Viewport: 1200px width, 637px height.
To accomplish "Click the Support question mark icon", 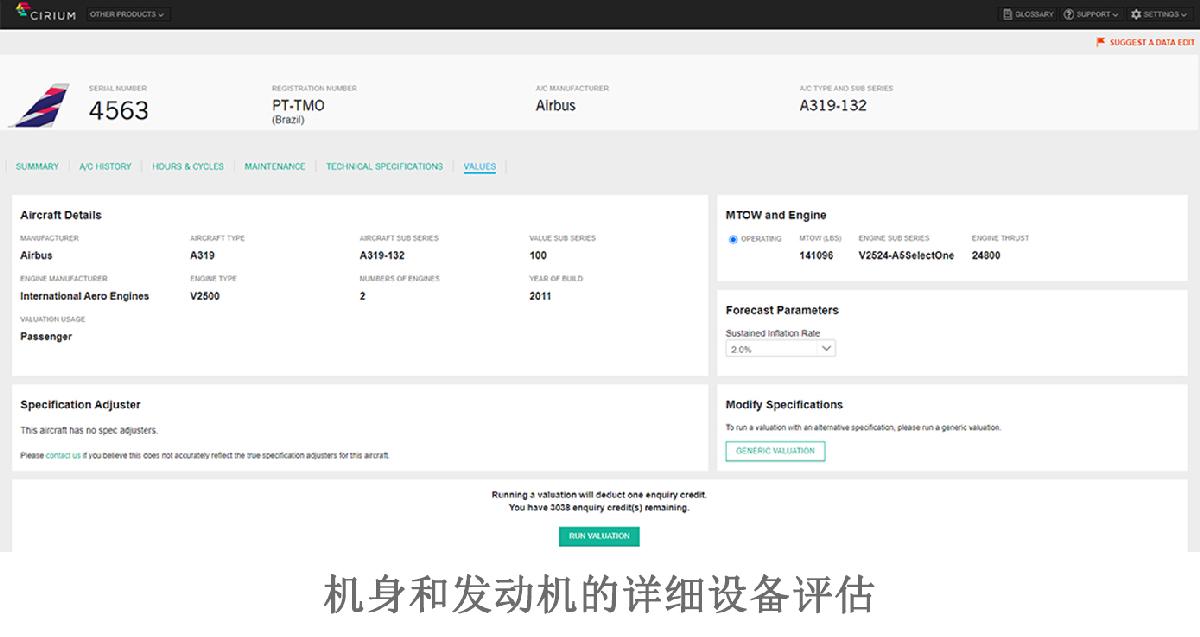I will click(1069, 14).
